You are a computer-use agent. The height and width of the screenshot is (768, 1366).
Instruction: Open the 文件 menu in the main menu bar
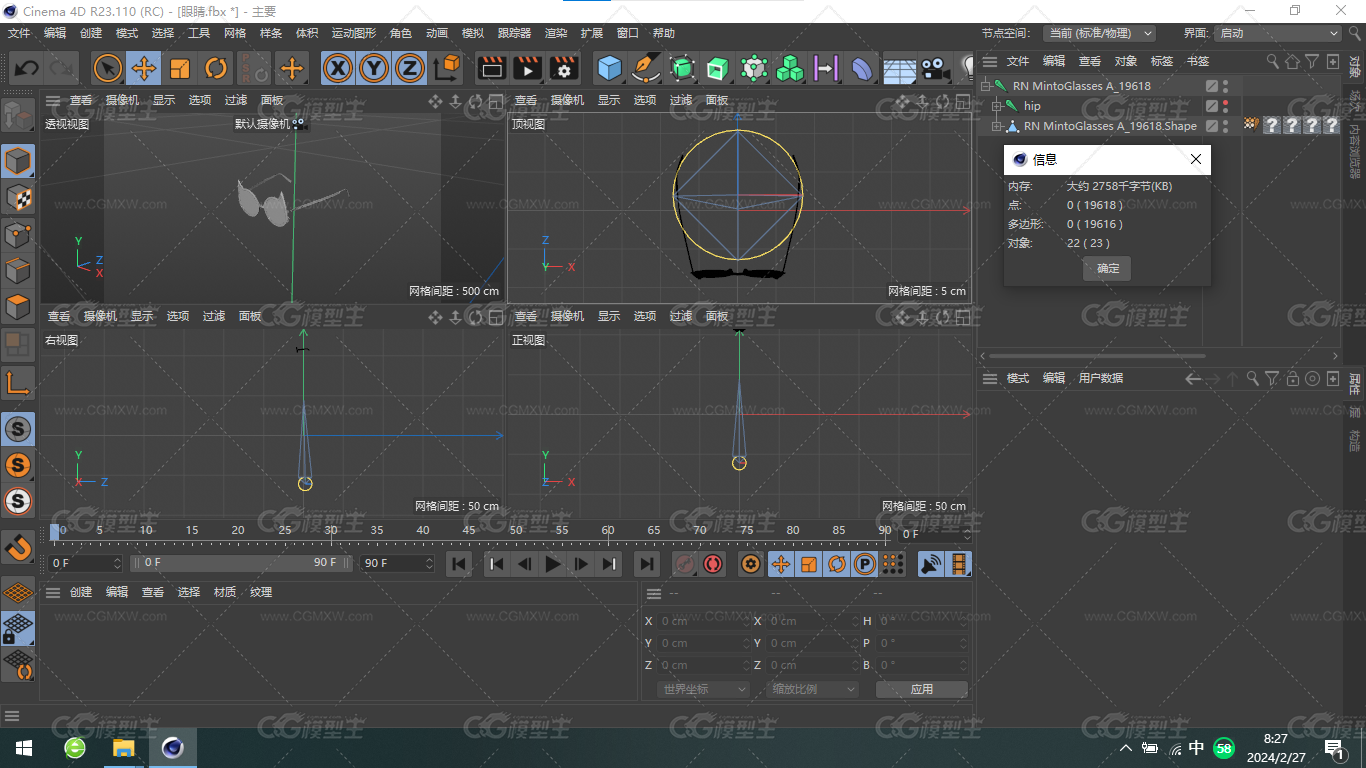(19, 33)
